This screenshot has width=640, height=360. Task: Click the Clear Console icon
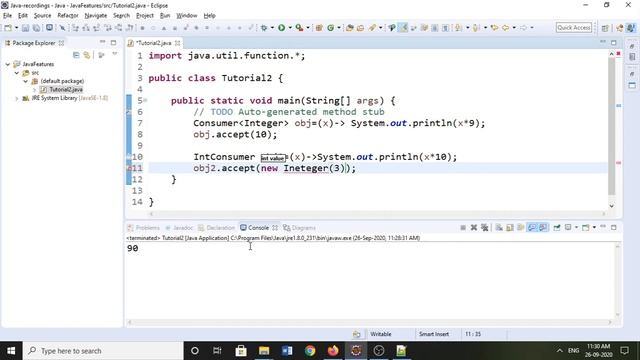click(x=499, y=228)
